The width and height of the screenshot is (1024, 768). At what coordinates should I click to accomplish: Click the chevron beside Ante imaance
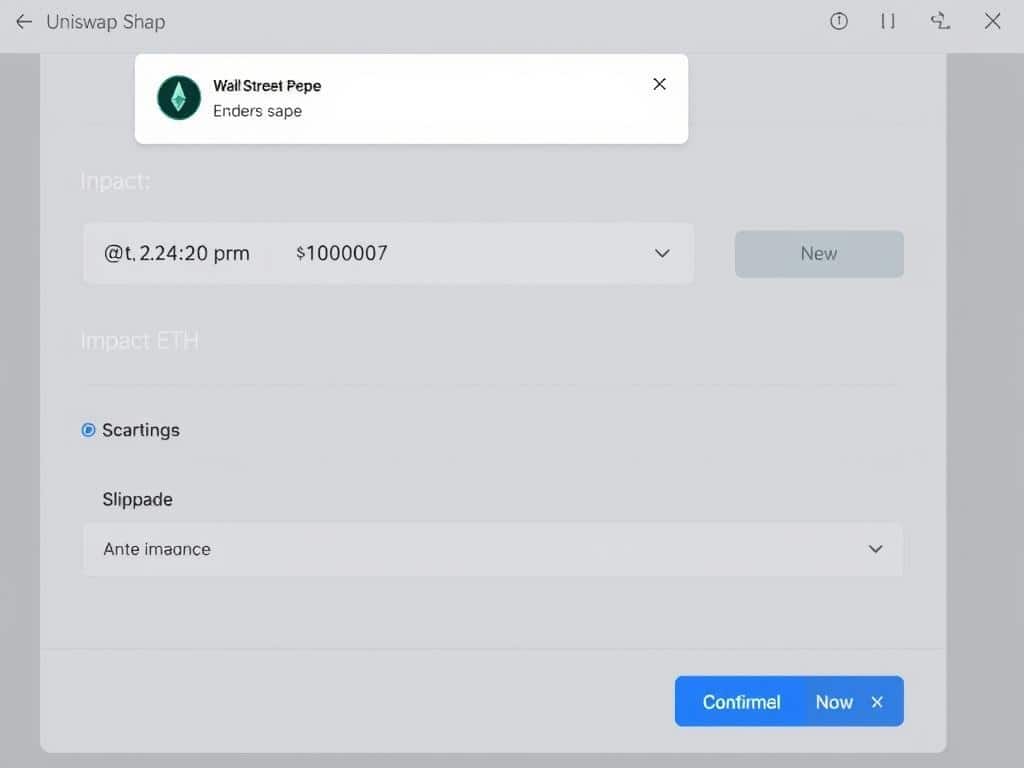tap(875, 549)
